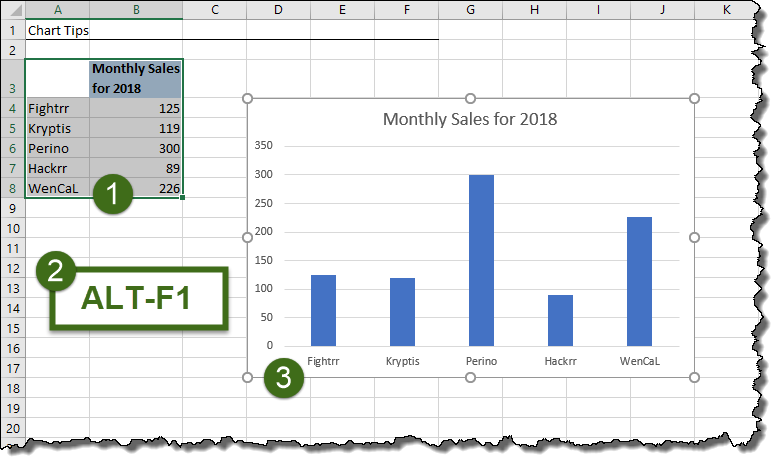783x467 pixels.
Task: Click the Hackrr bar in the chart
Action: tap(560, 320)
